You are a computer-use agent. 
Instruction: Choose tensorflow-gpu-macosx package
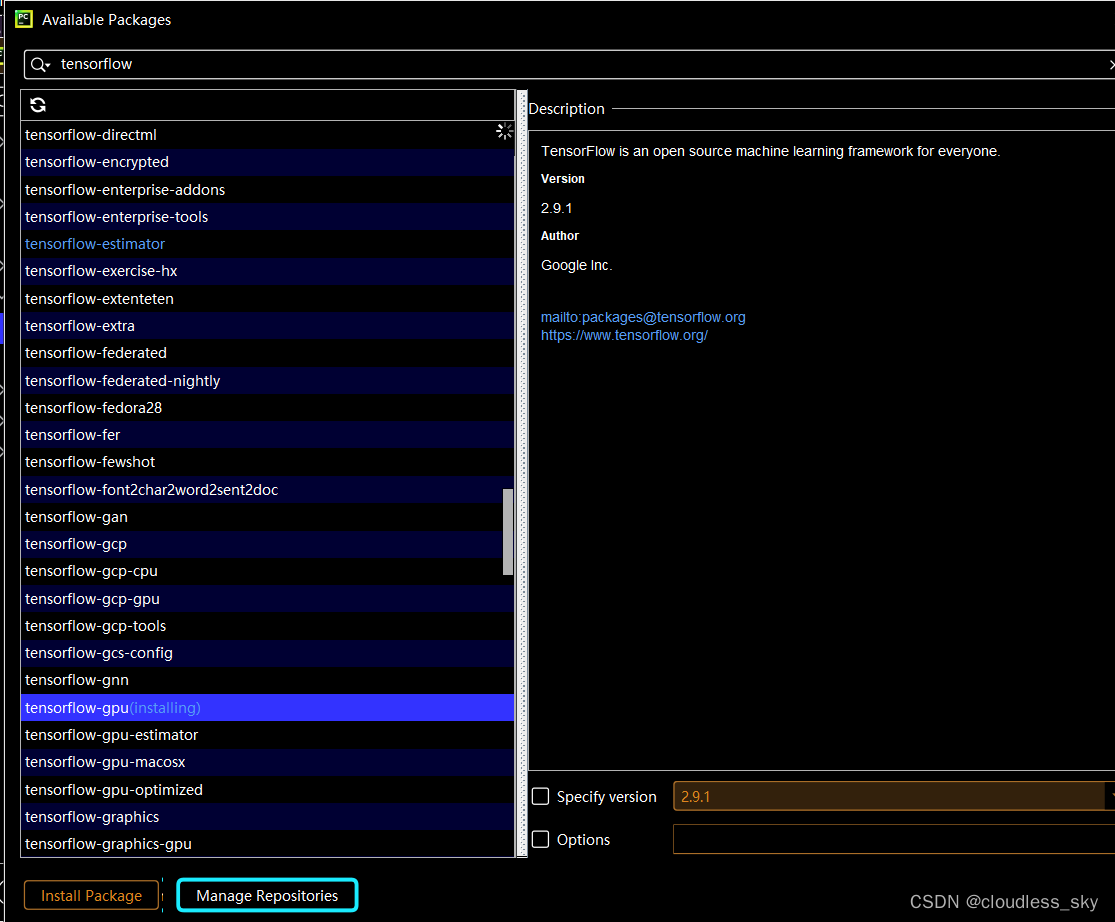(x=267, y=762)
